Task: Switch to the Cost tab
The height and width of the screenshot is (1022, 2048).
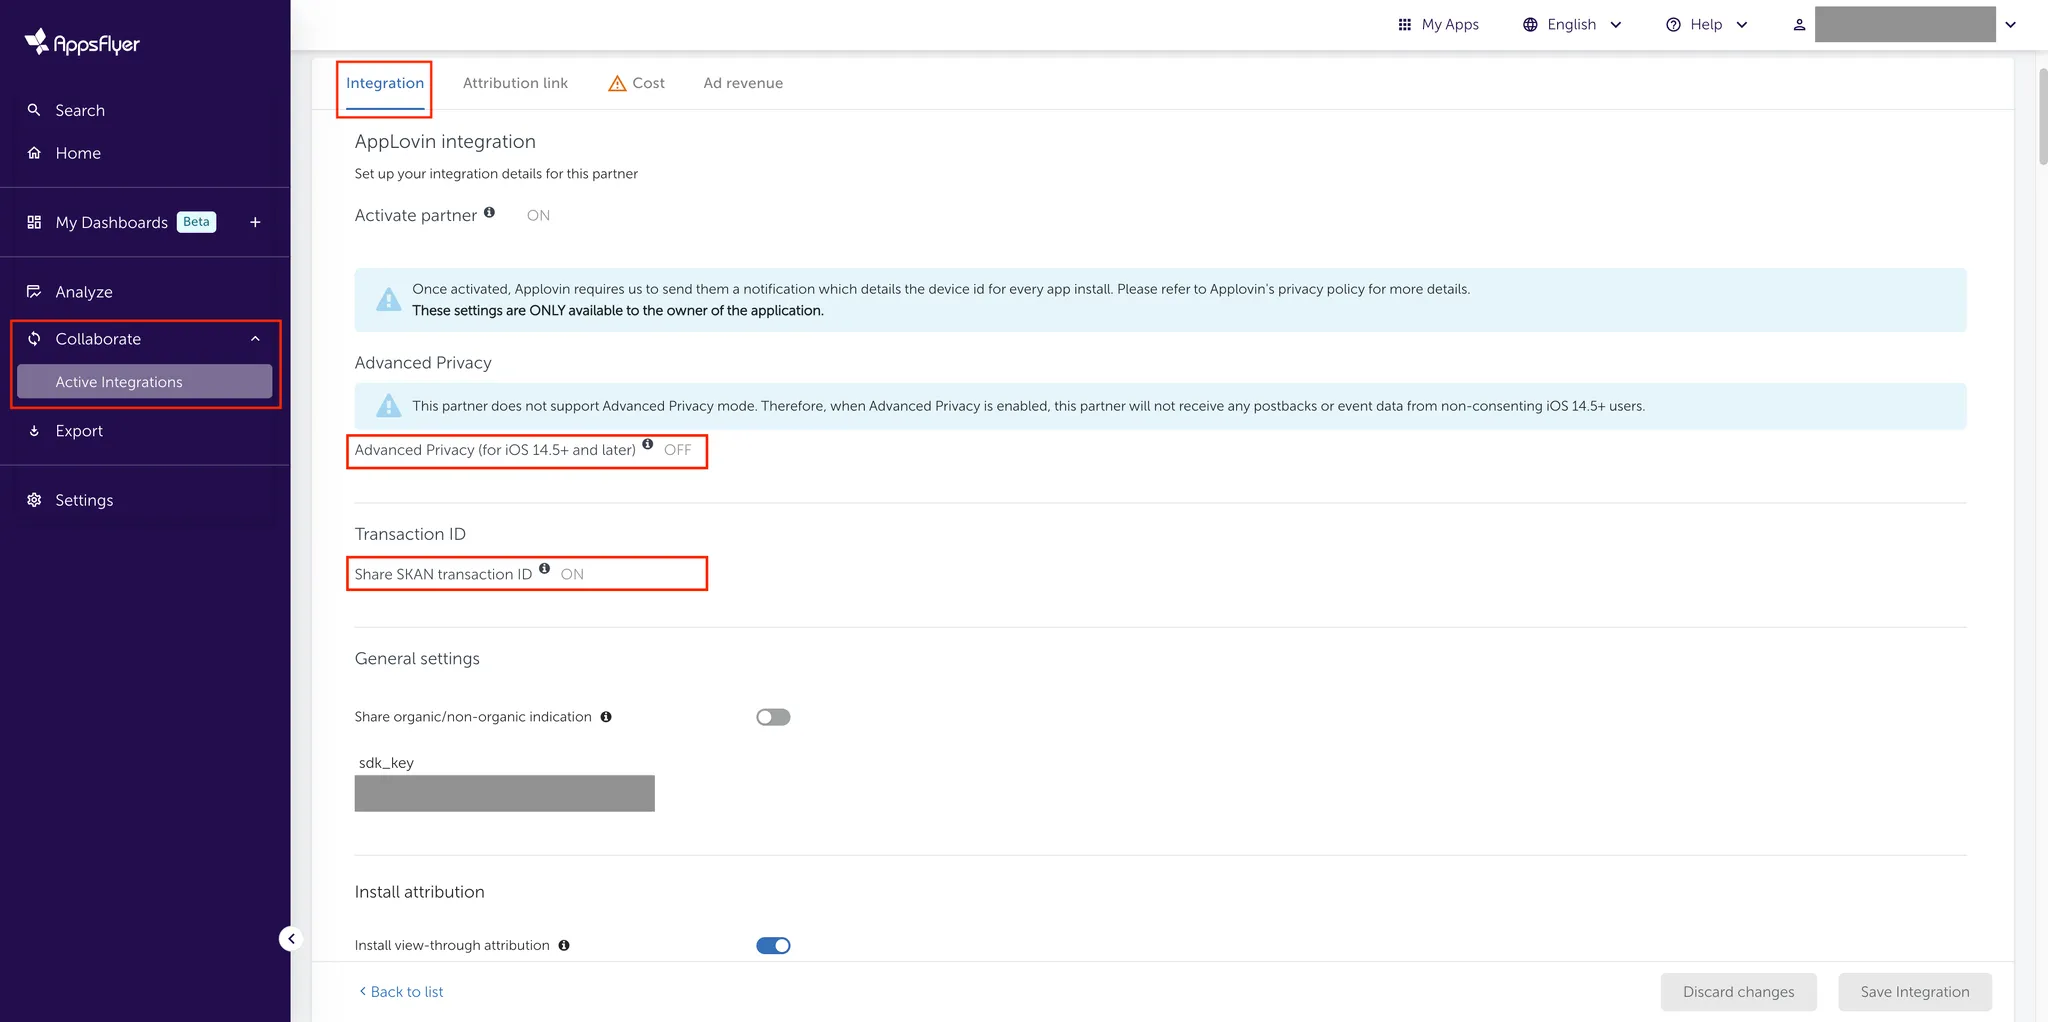Action: [637, 83]
